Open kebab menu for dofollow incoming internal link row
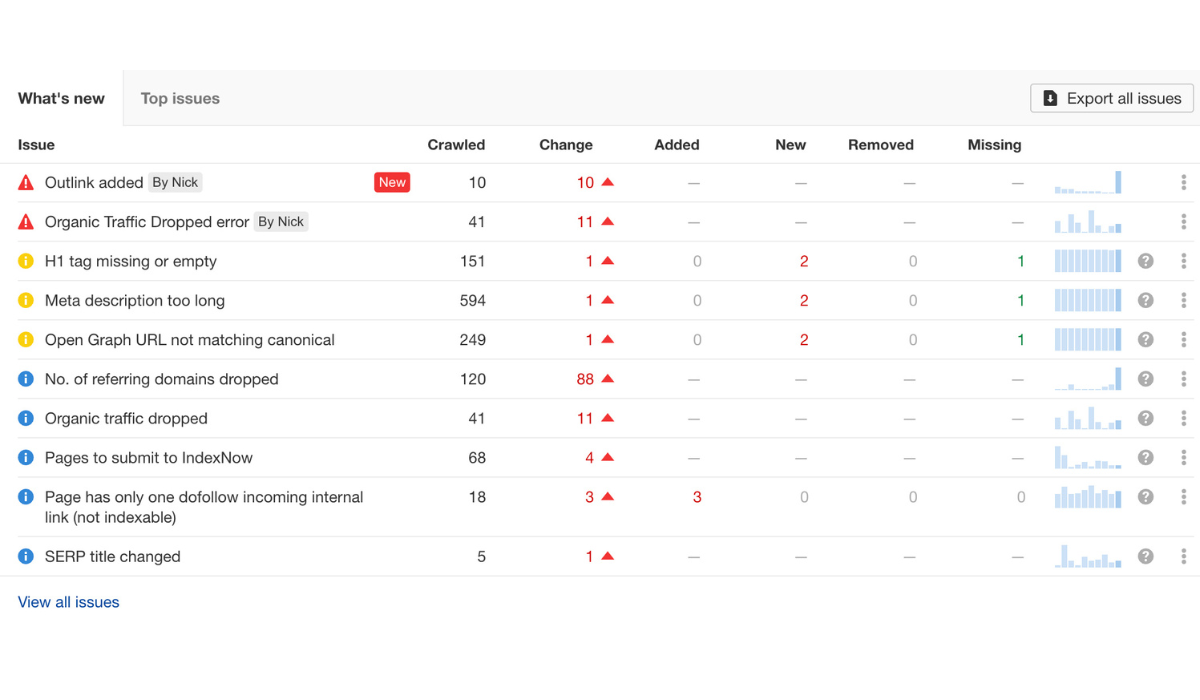 1183,497
